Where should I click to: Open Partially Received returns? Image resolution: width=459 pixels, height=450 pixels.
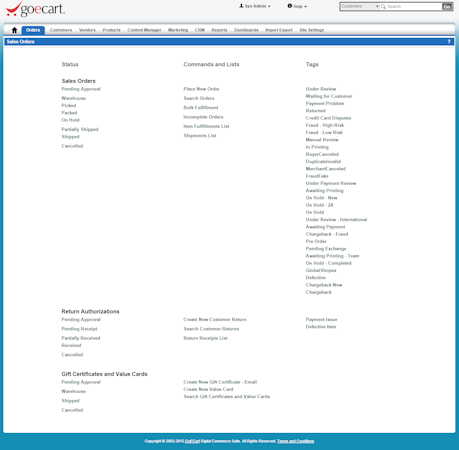tap(81, 338)
